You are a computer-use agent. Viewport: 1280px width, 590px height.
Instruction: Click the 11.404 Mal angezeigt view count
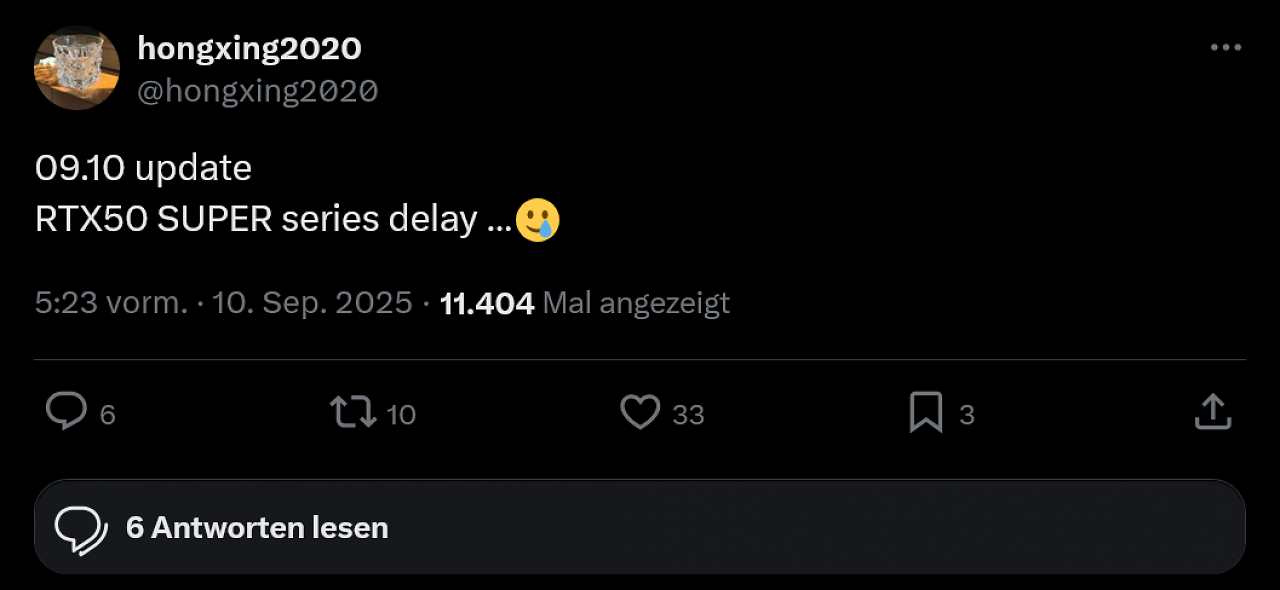(x=585, y=303)
